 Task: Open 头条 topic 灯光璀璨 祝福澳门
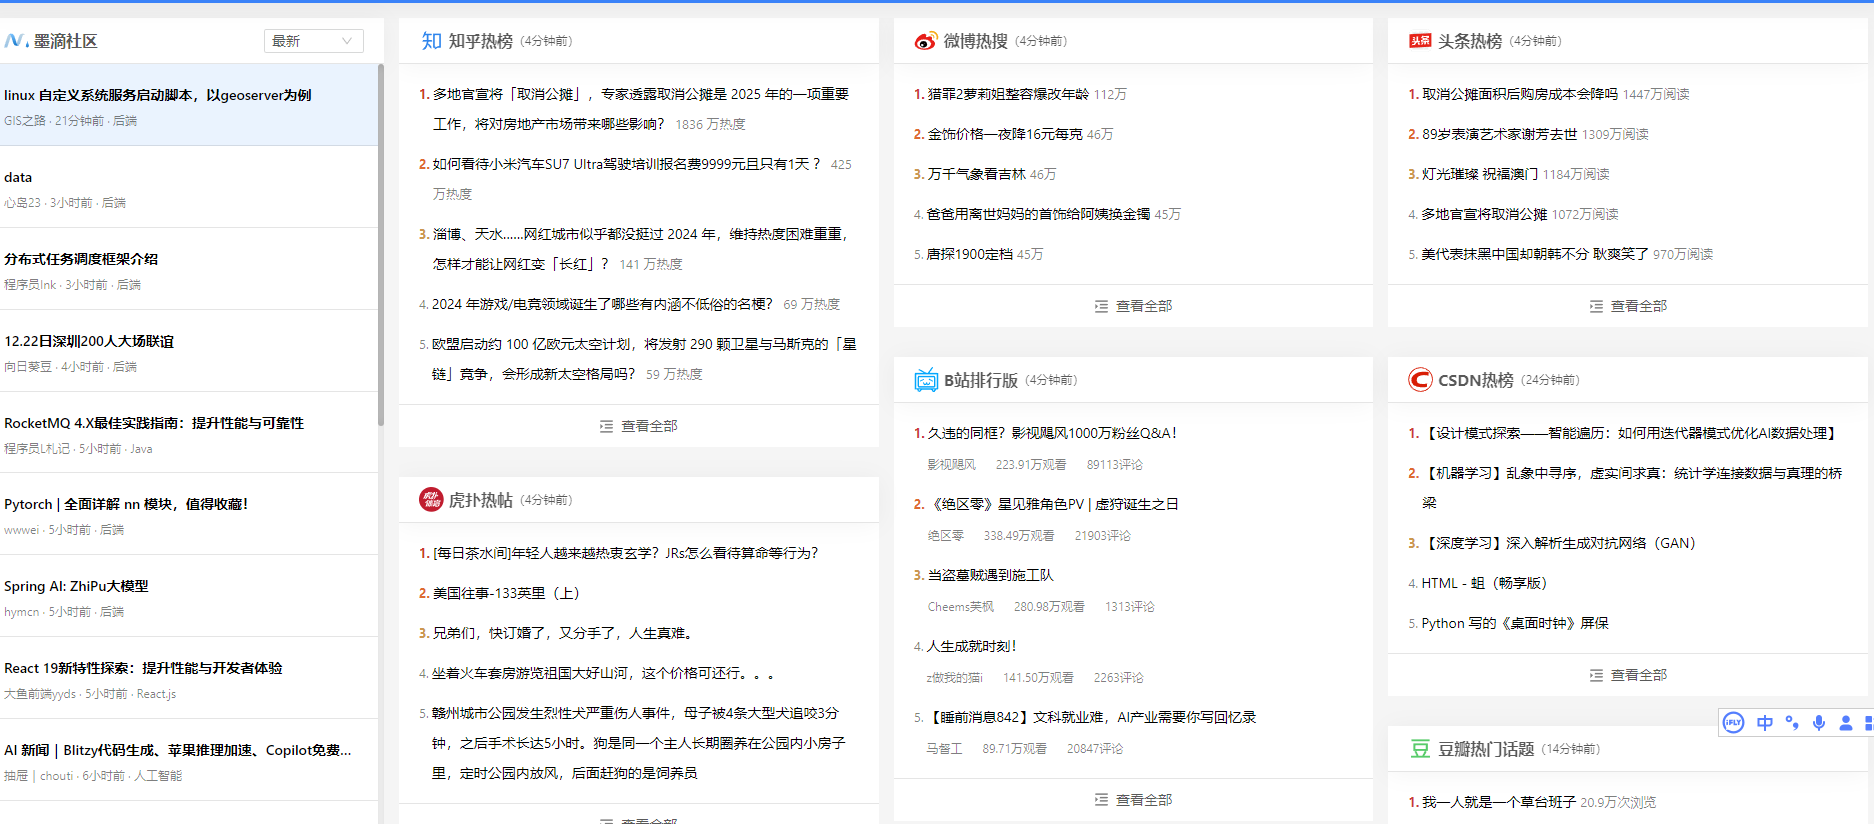click(x=1480, y=174)
